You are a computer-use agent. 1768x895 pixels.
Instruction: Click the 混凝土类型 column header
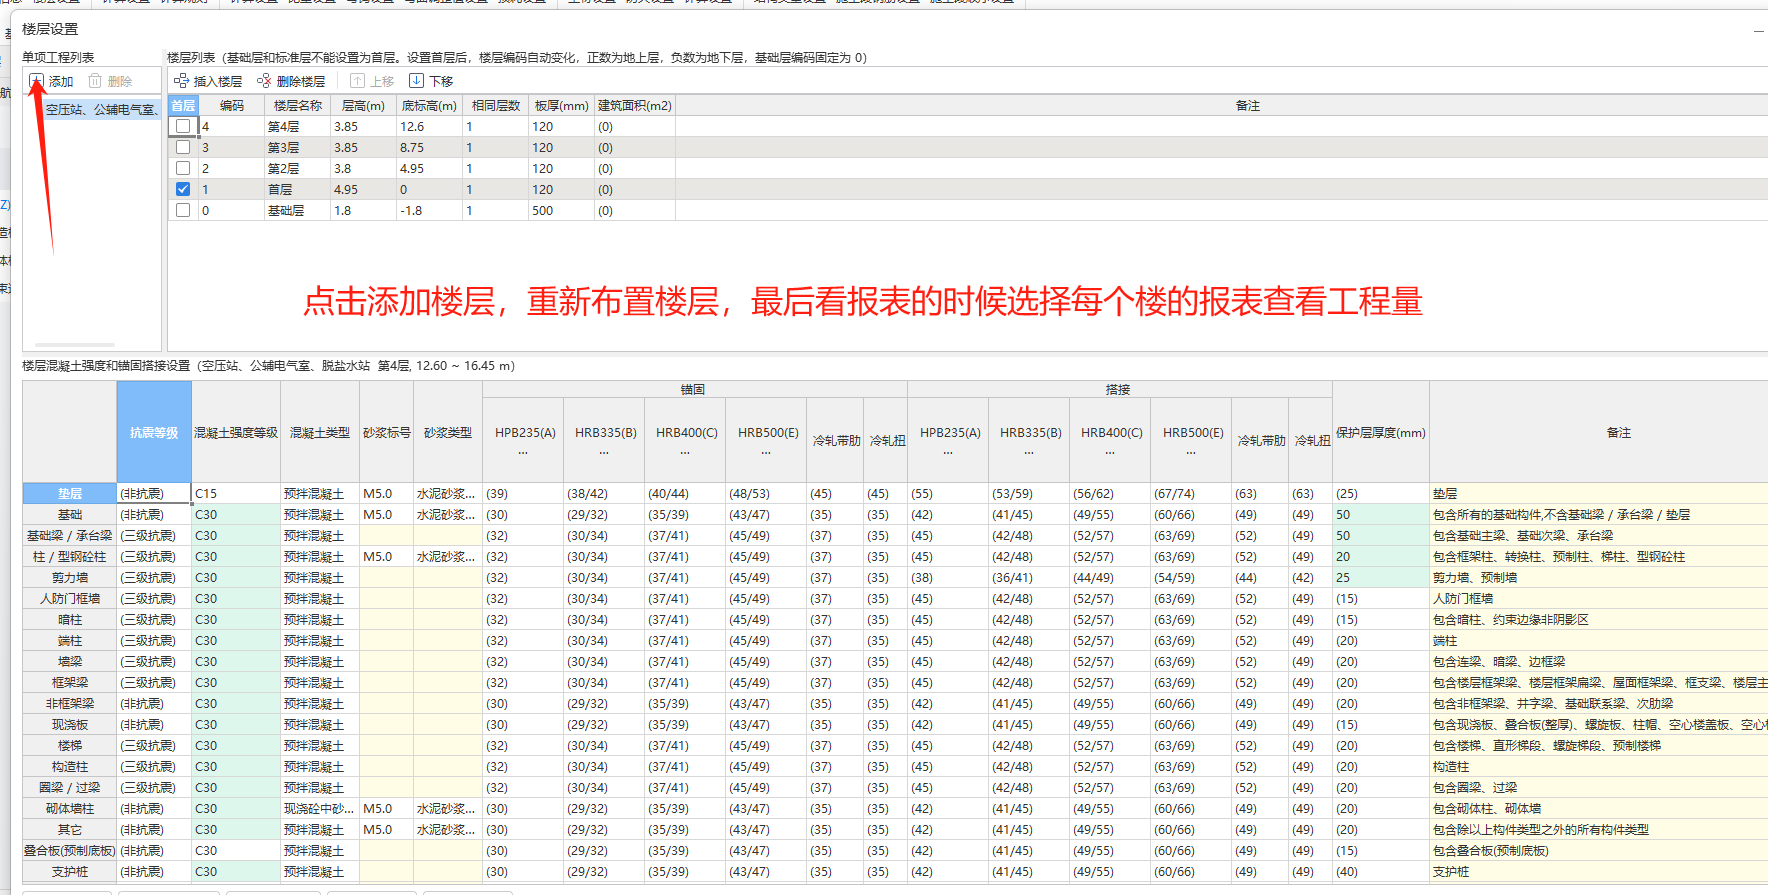320,432
